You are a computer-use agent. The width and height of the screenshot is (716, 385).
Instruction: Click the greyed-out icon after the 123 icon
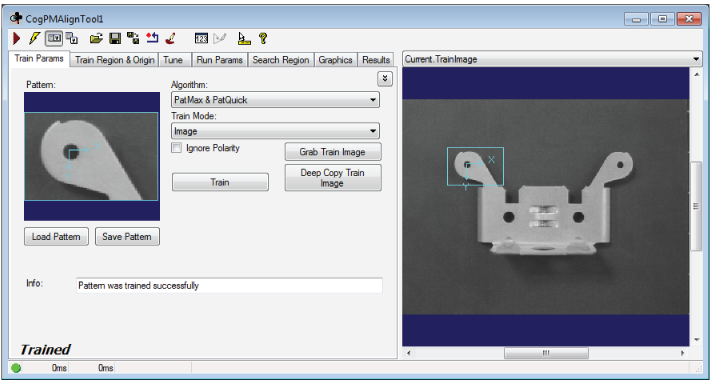click(x=220, y=39)
